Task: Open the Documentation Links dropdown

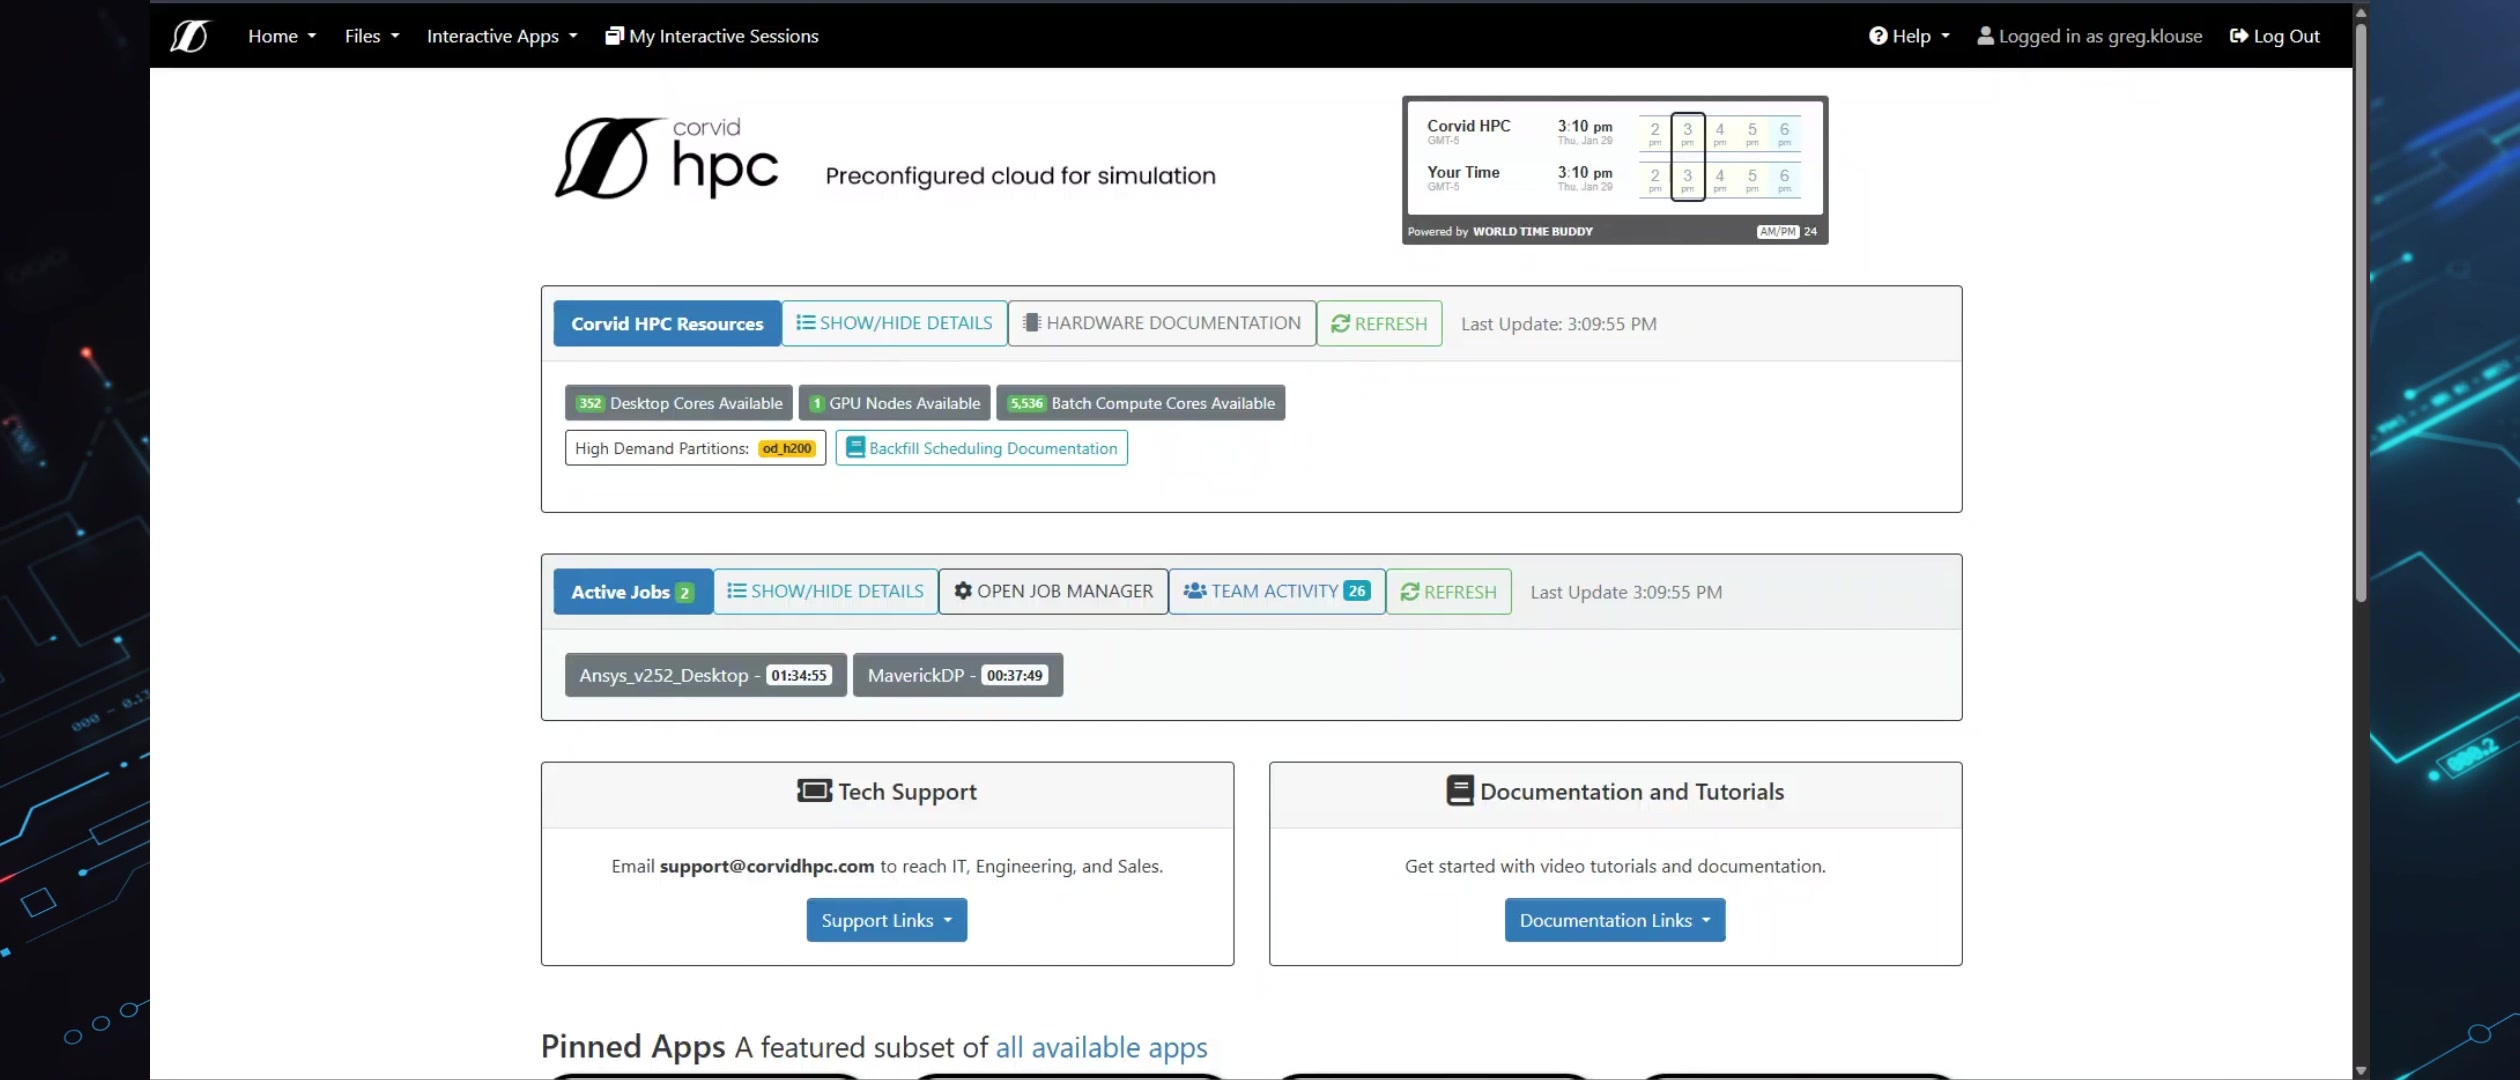Action: (1615, 920)
